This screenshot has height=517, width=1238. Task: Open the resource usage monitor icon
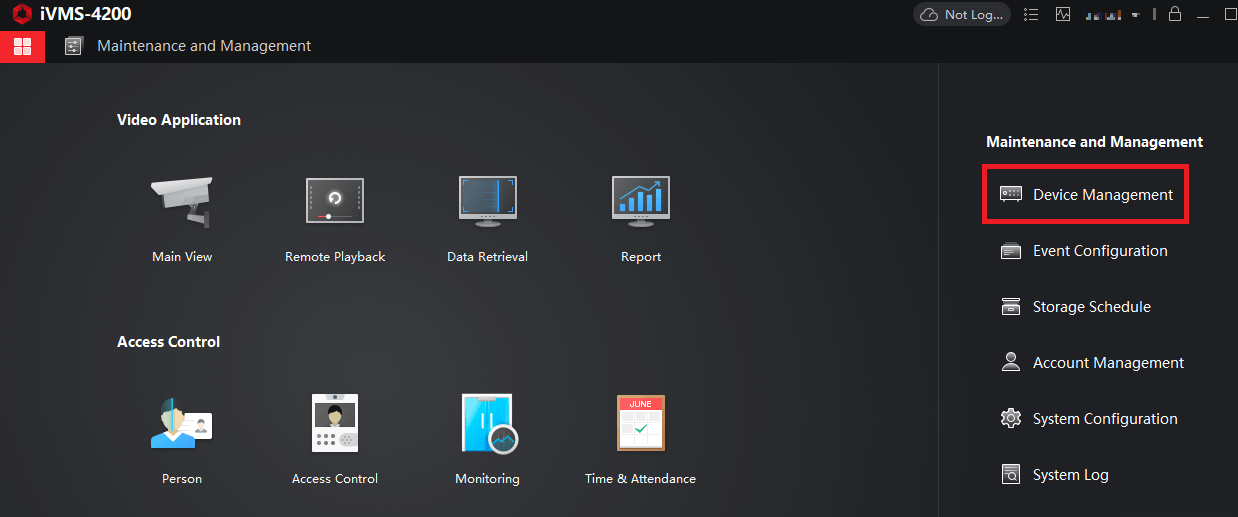1062,15
